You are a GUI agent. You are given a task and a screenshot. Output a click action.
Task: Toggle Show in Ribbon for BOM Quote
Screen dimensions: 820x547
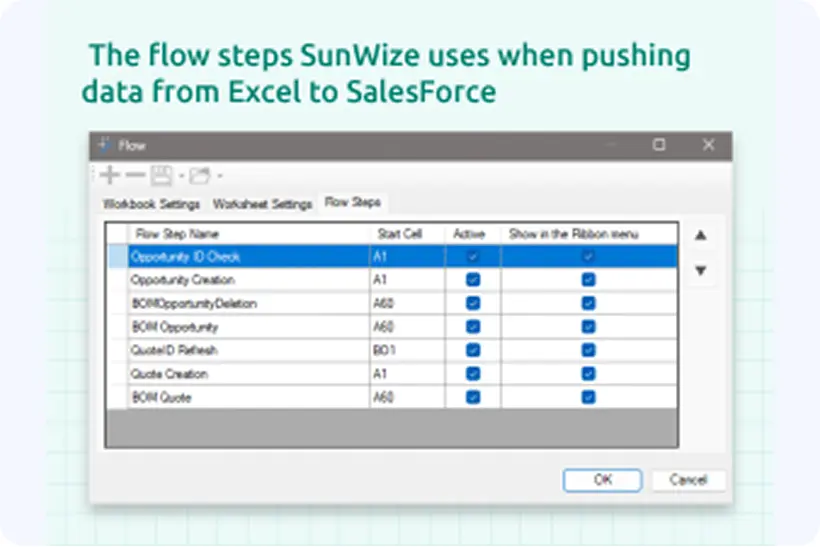click(x=589, y=397)
